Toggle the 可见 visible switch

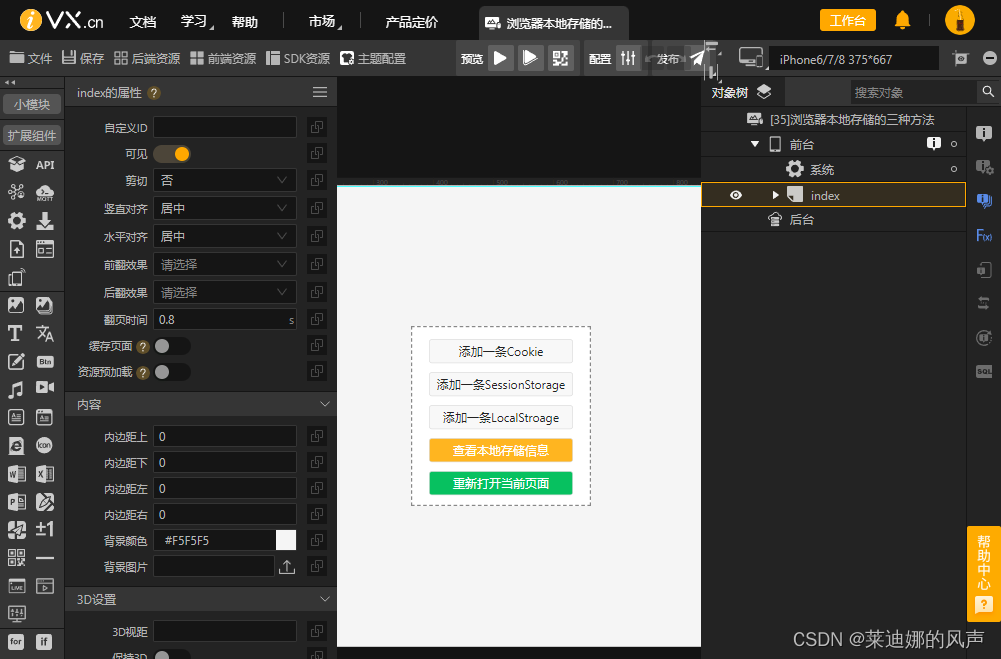coord(172,154)
